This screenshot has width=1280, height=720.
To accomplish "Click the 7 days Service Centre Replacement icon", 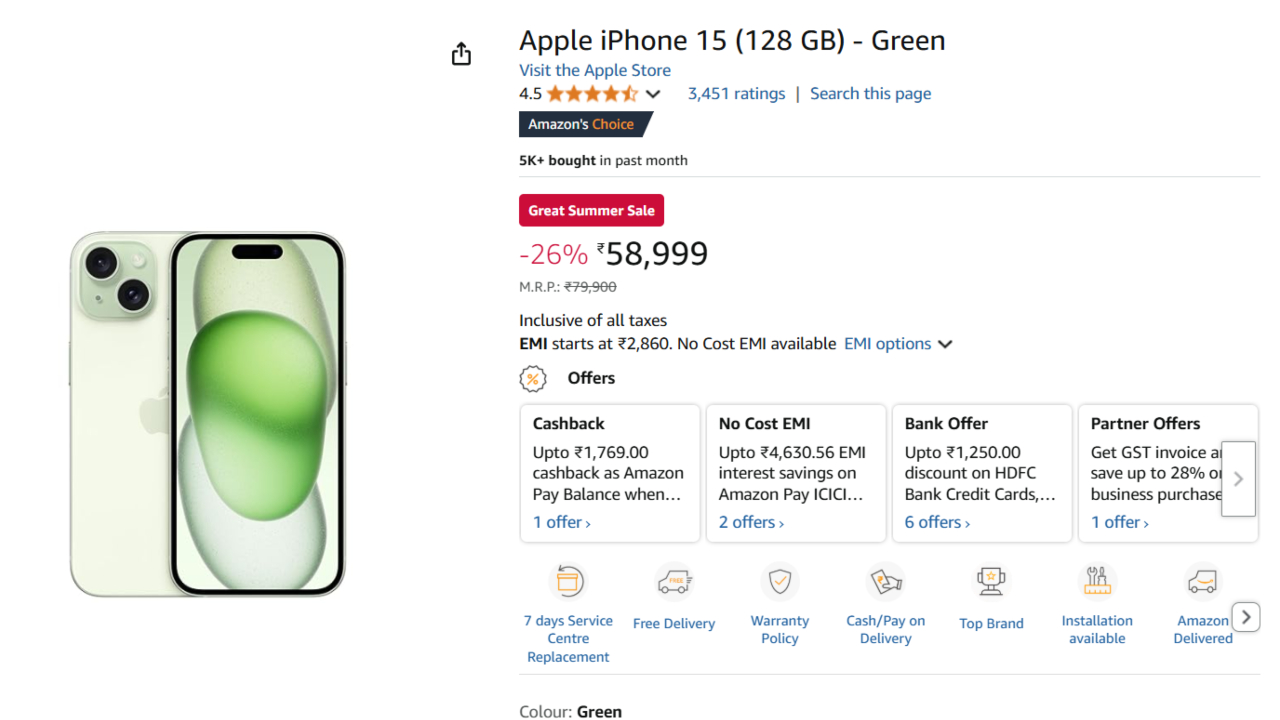I will 568,581.
